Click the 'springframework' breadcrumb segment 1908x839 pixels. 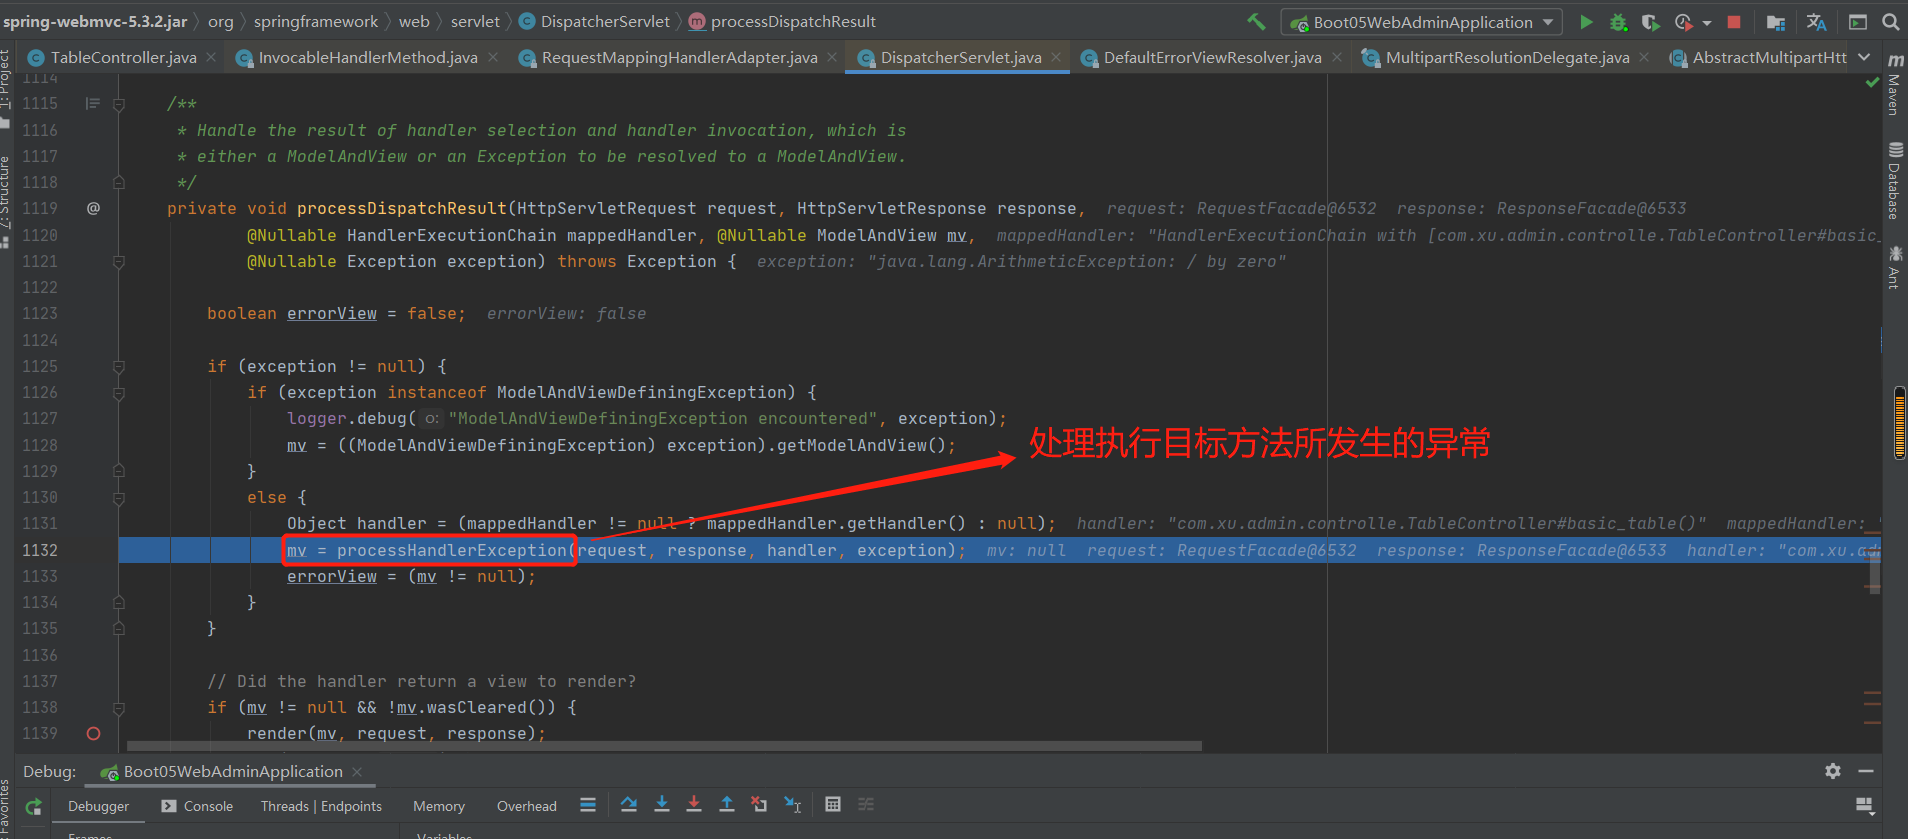click(316, 21)
